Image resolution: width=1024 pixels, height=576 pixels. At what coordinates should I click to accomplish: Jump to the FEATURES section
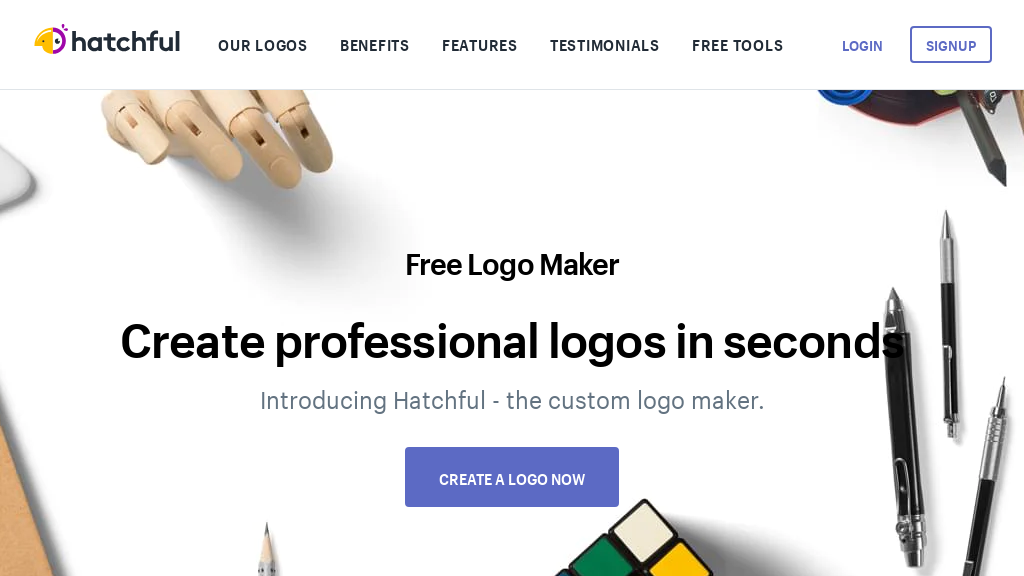(x=479, y=46)
